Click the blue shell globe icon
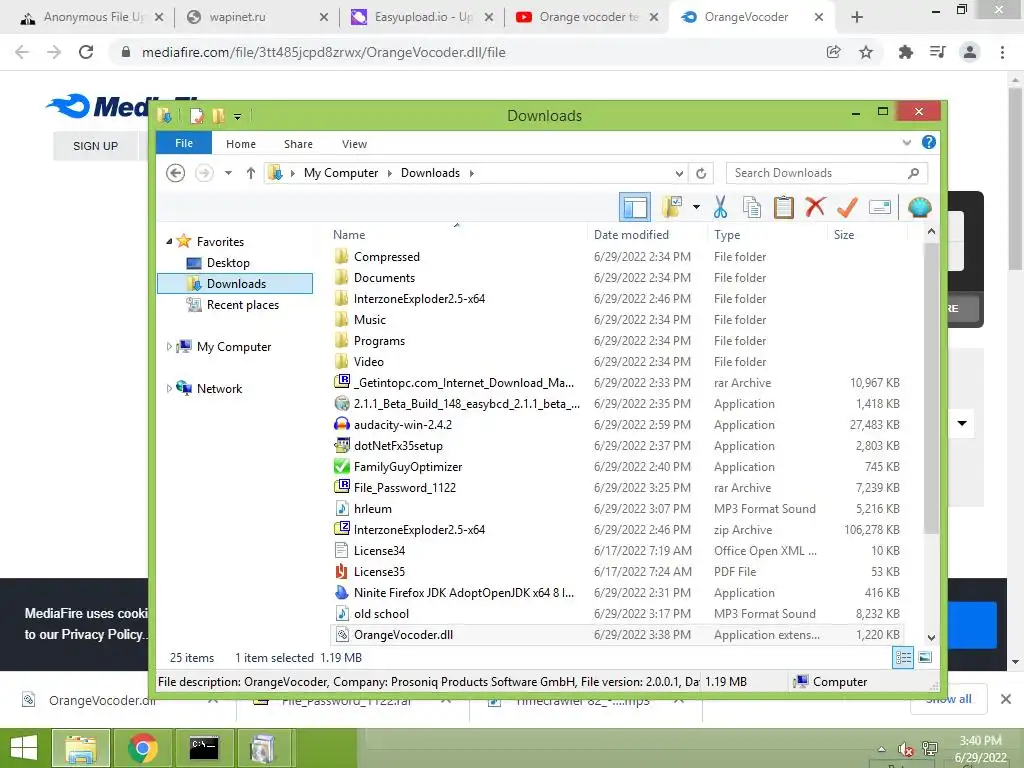 point(920,208)
